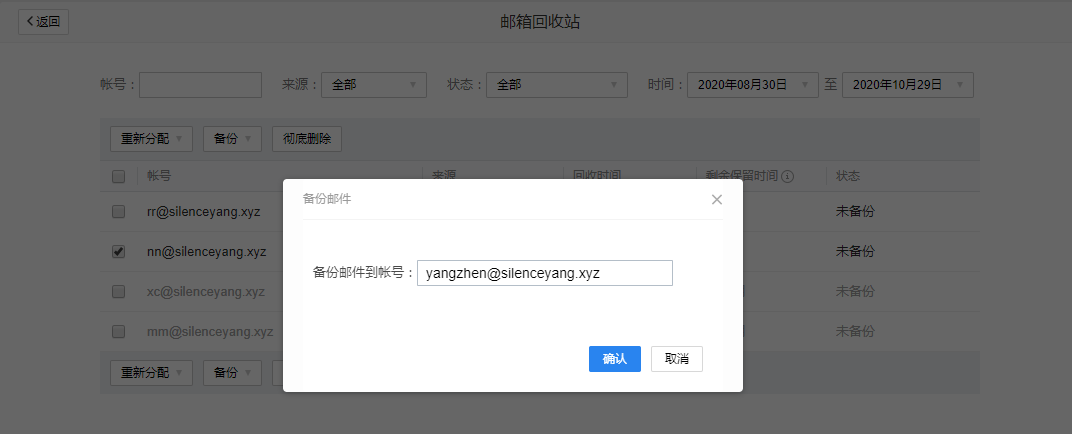The height and width of the screenshot is (434, 1072).
Task: Focus the 备份邮件到帐号 input field
Action: [545, 273]
